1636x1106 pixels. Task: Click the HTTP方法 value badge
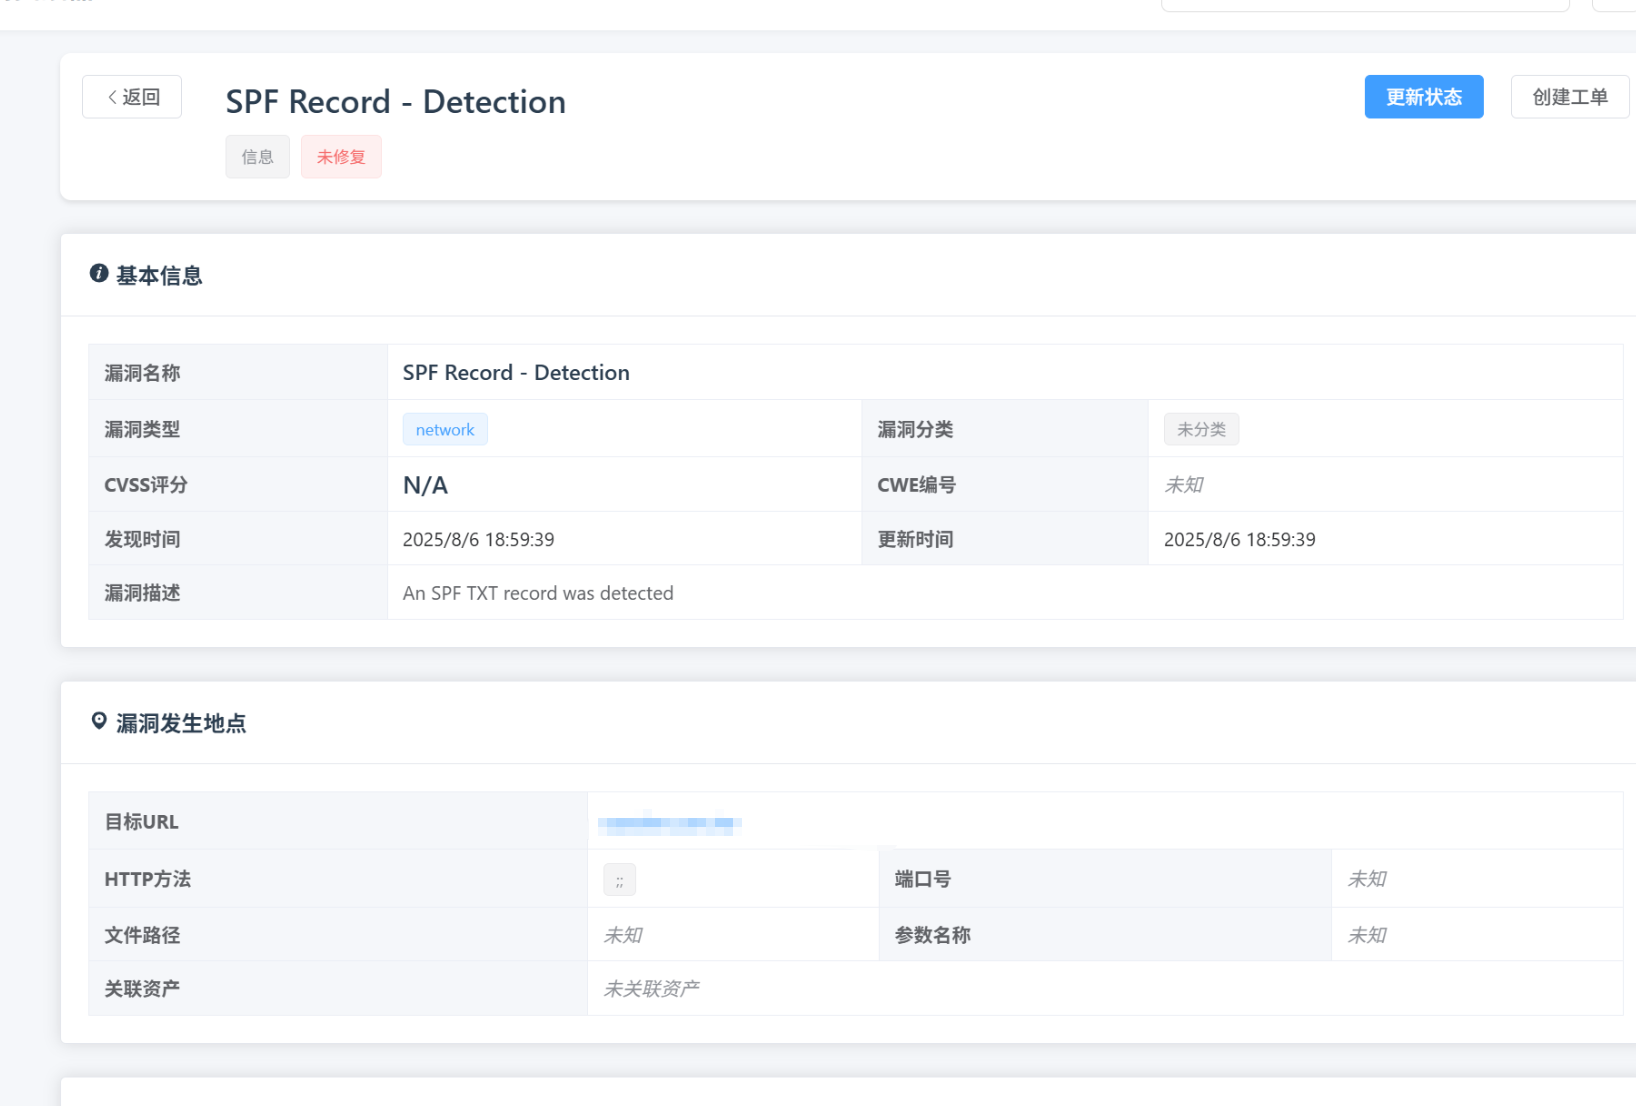(x=619, y=880)
